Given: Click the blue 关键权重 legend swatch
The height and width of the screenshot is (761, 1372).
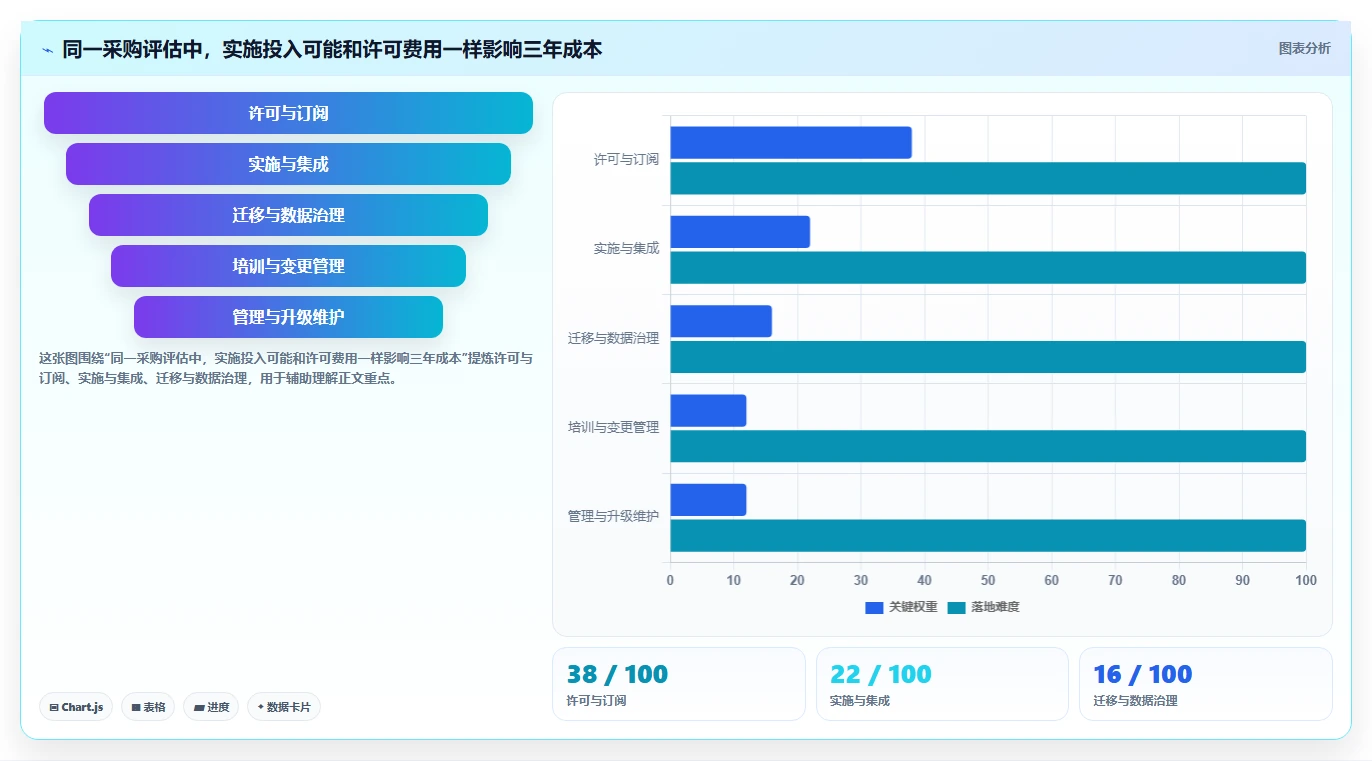Looking at the screenshot, I should tap(875, 607).
